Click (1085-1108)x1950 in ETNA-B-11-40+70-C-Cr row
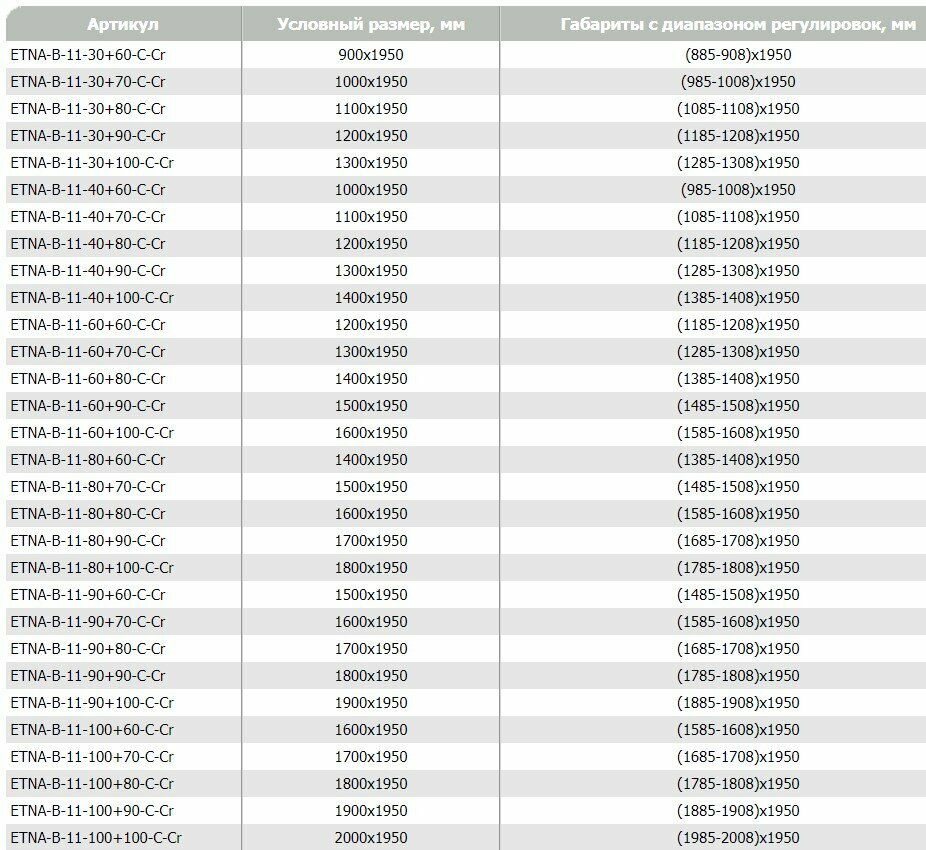The height and width of the screenshot is (850, 926). tap(738, 217)
